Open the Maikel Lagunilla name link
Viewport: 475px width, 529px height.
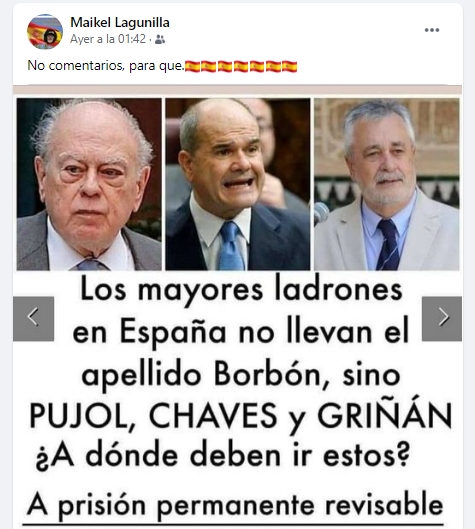click(x=120, y=23)
